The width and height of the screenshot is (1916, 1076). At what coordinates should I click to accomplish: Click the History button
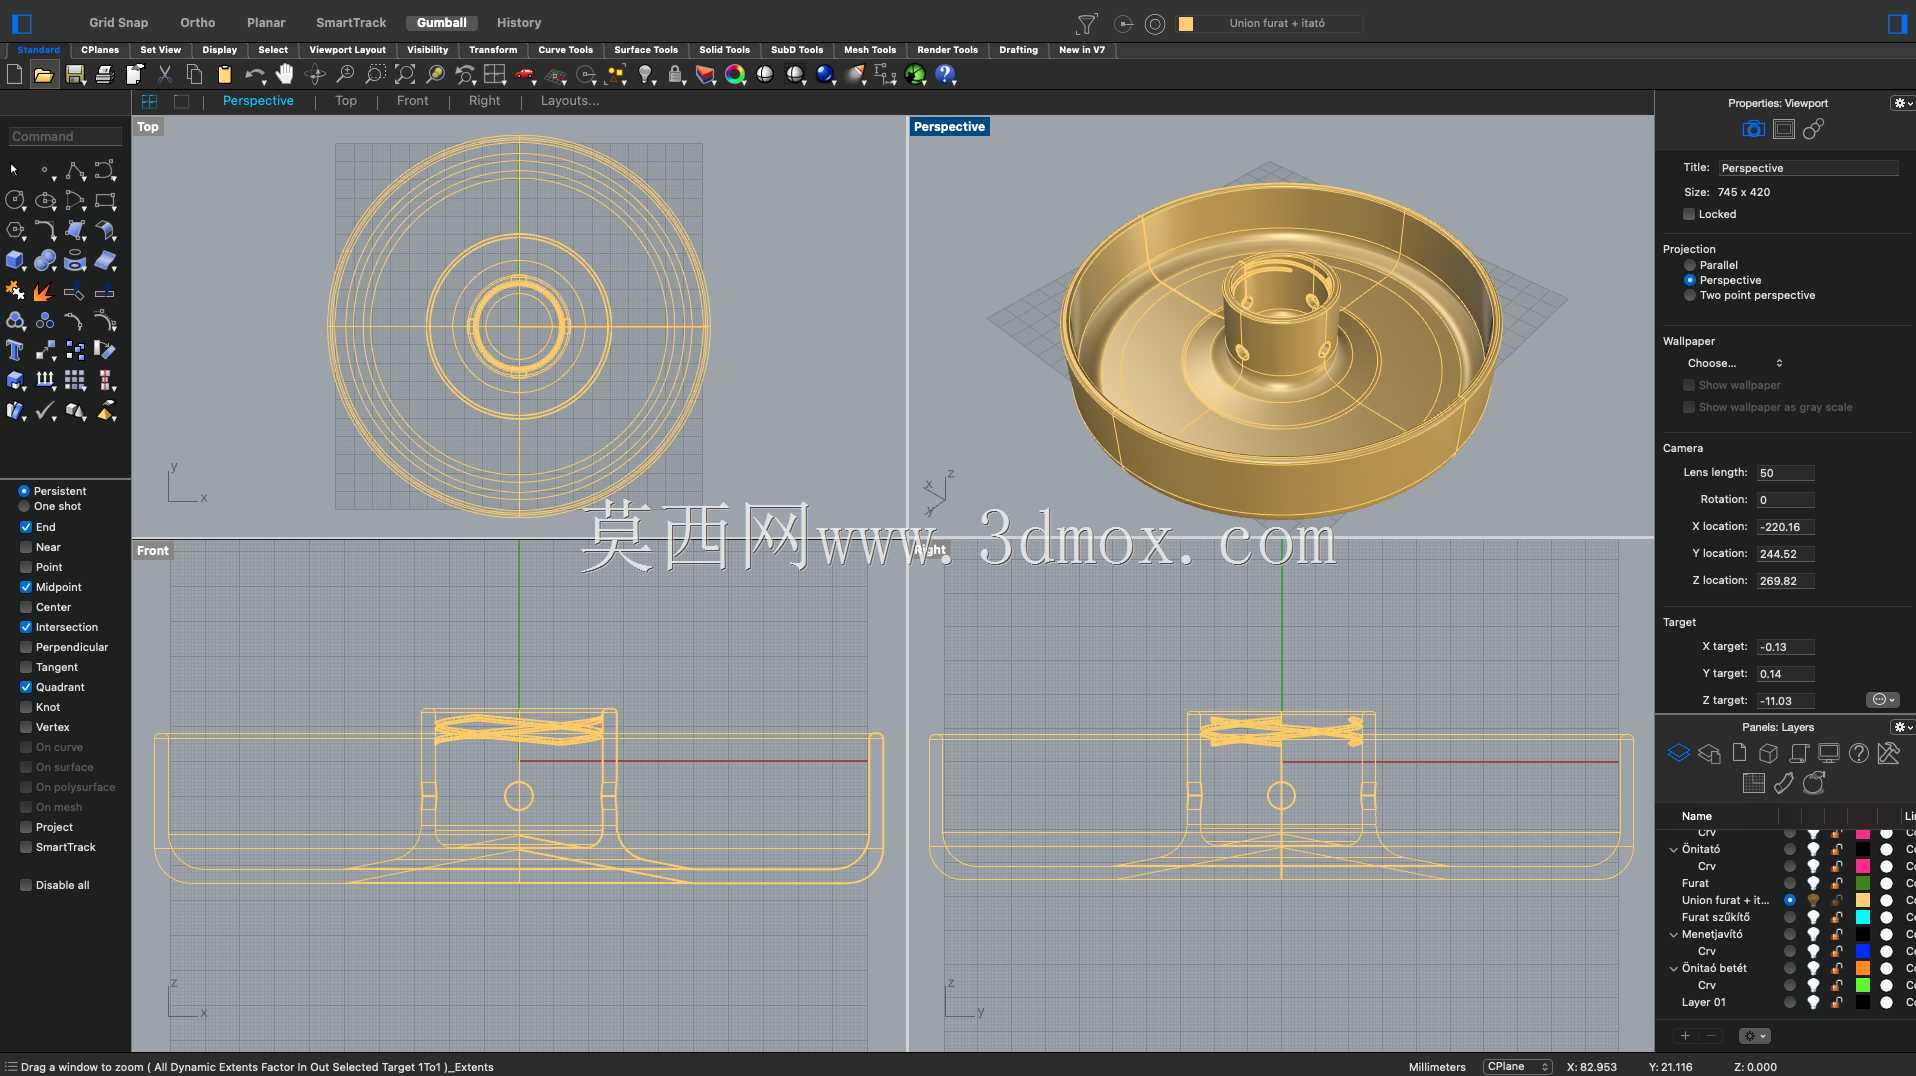pyautogui.click(x=518, y=22)
